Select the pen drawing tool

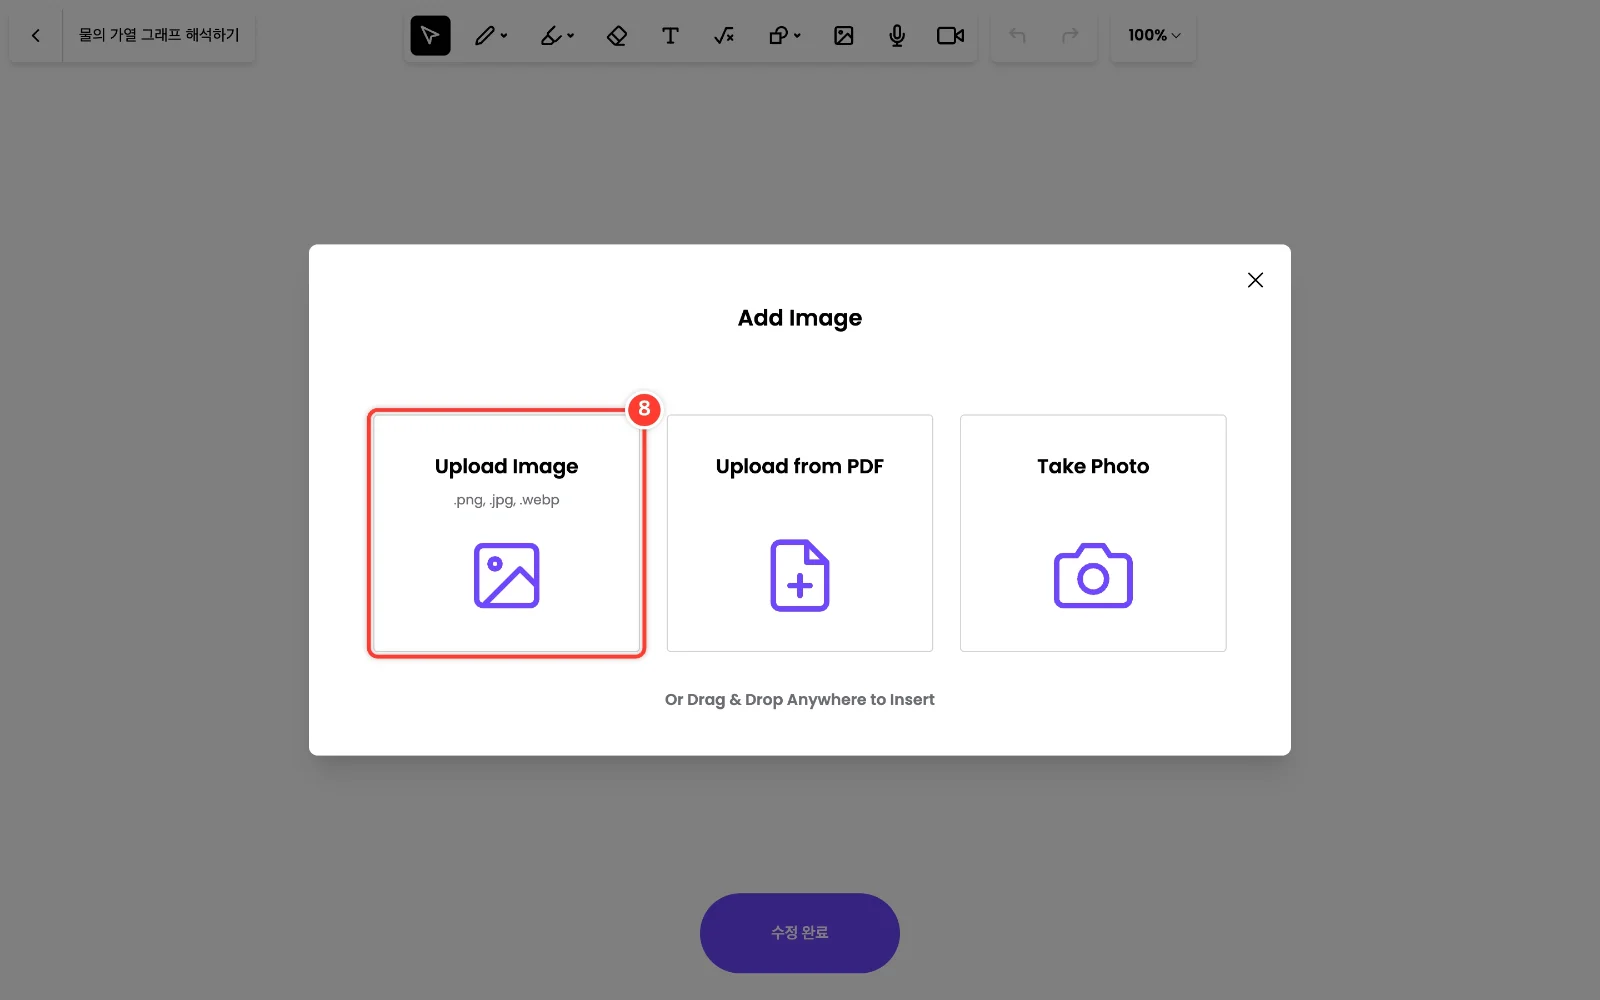485,36
